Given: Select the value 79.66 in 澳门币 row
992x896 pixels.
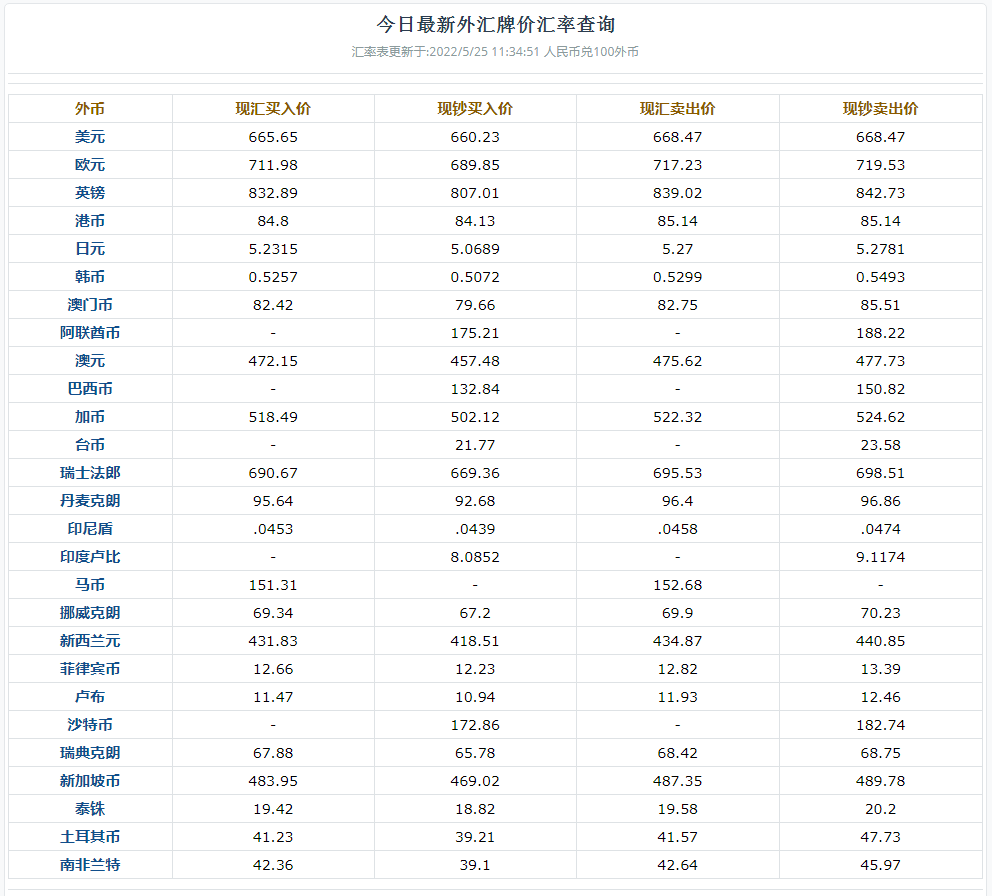Looking at the screenshot, I should coord(475,304).
